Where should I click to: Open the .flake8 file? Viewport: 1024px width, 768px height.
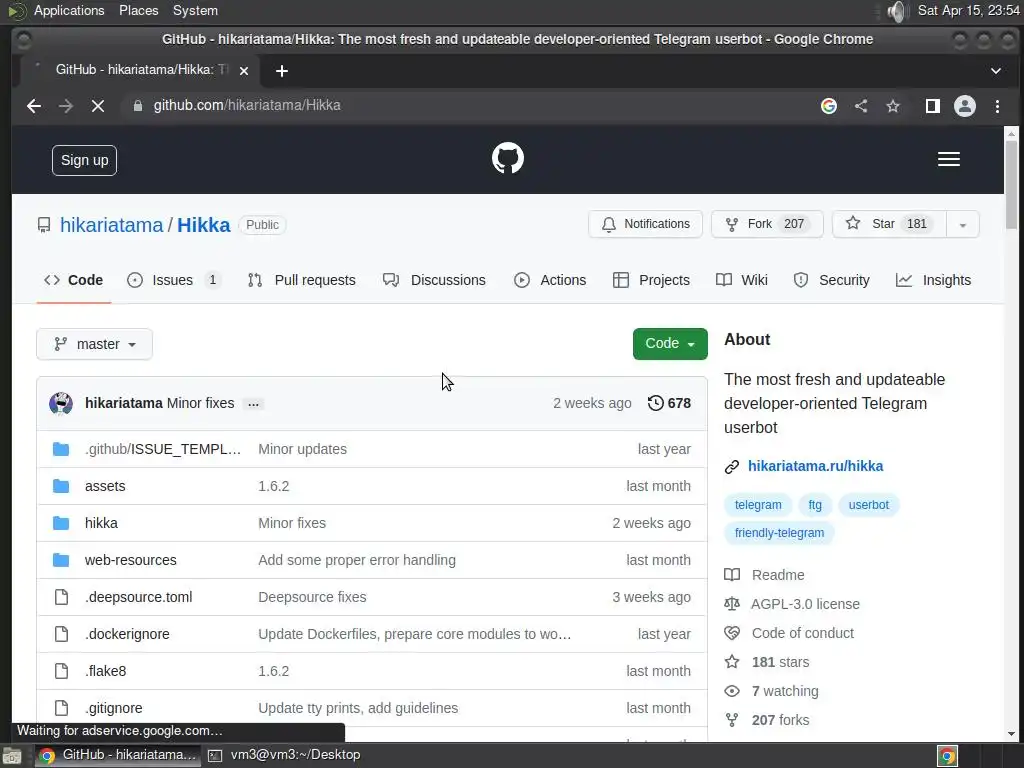click(x=106, y=671)
